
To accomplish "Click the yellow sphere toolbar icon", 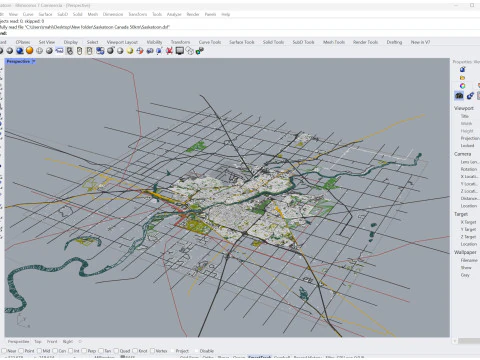I will click(130, 51).
